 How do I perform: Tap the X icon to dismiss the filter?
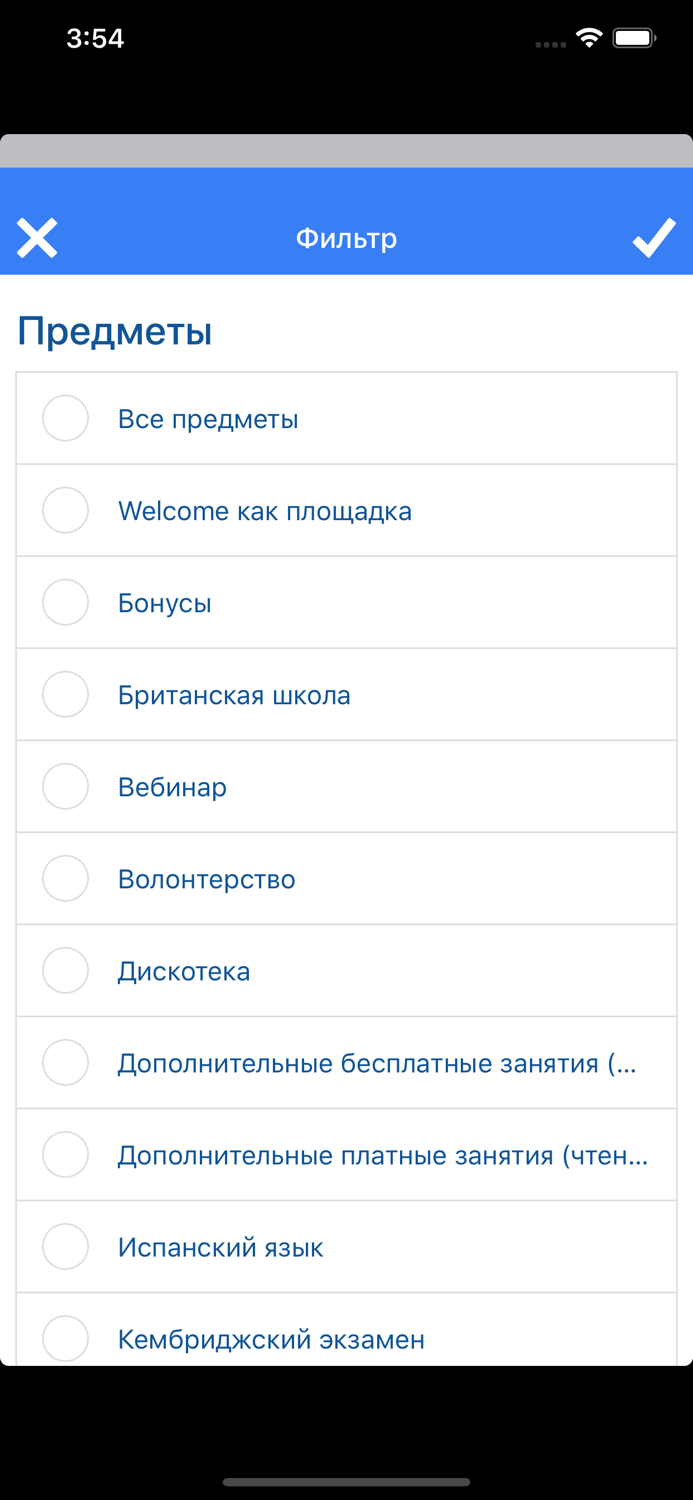(x=37, y=238)
